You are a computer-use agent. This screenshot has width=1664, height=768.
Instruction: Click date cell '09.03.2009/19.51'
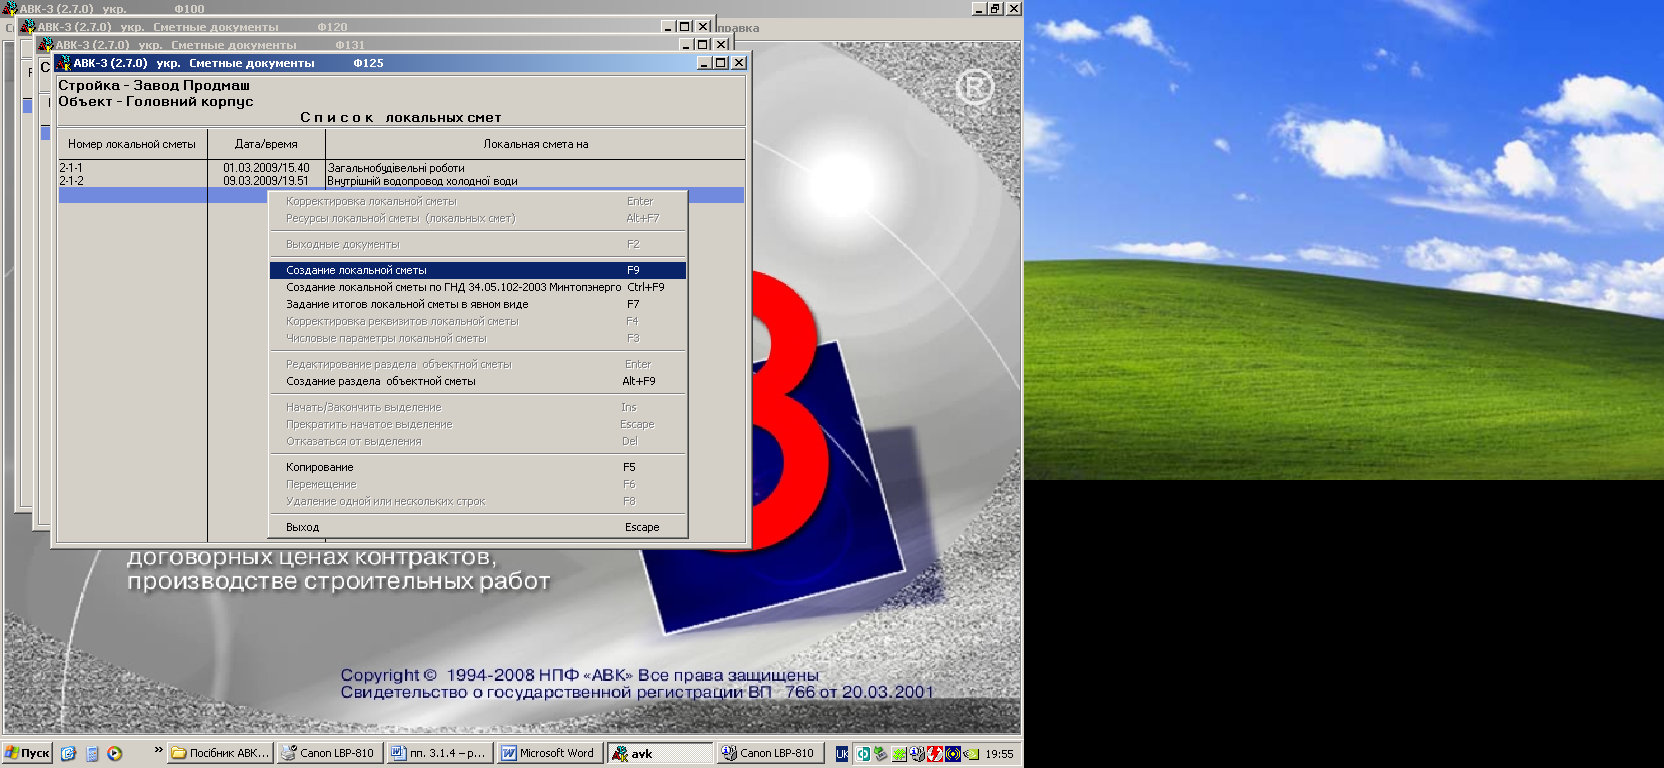pos(266,181)
